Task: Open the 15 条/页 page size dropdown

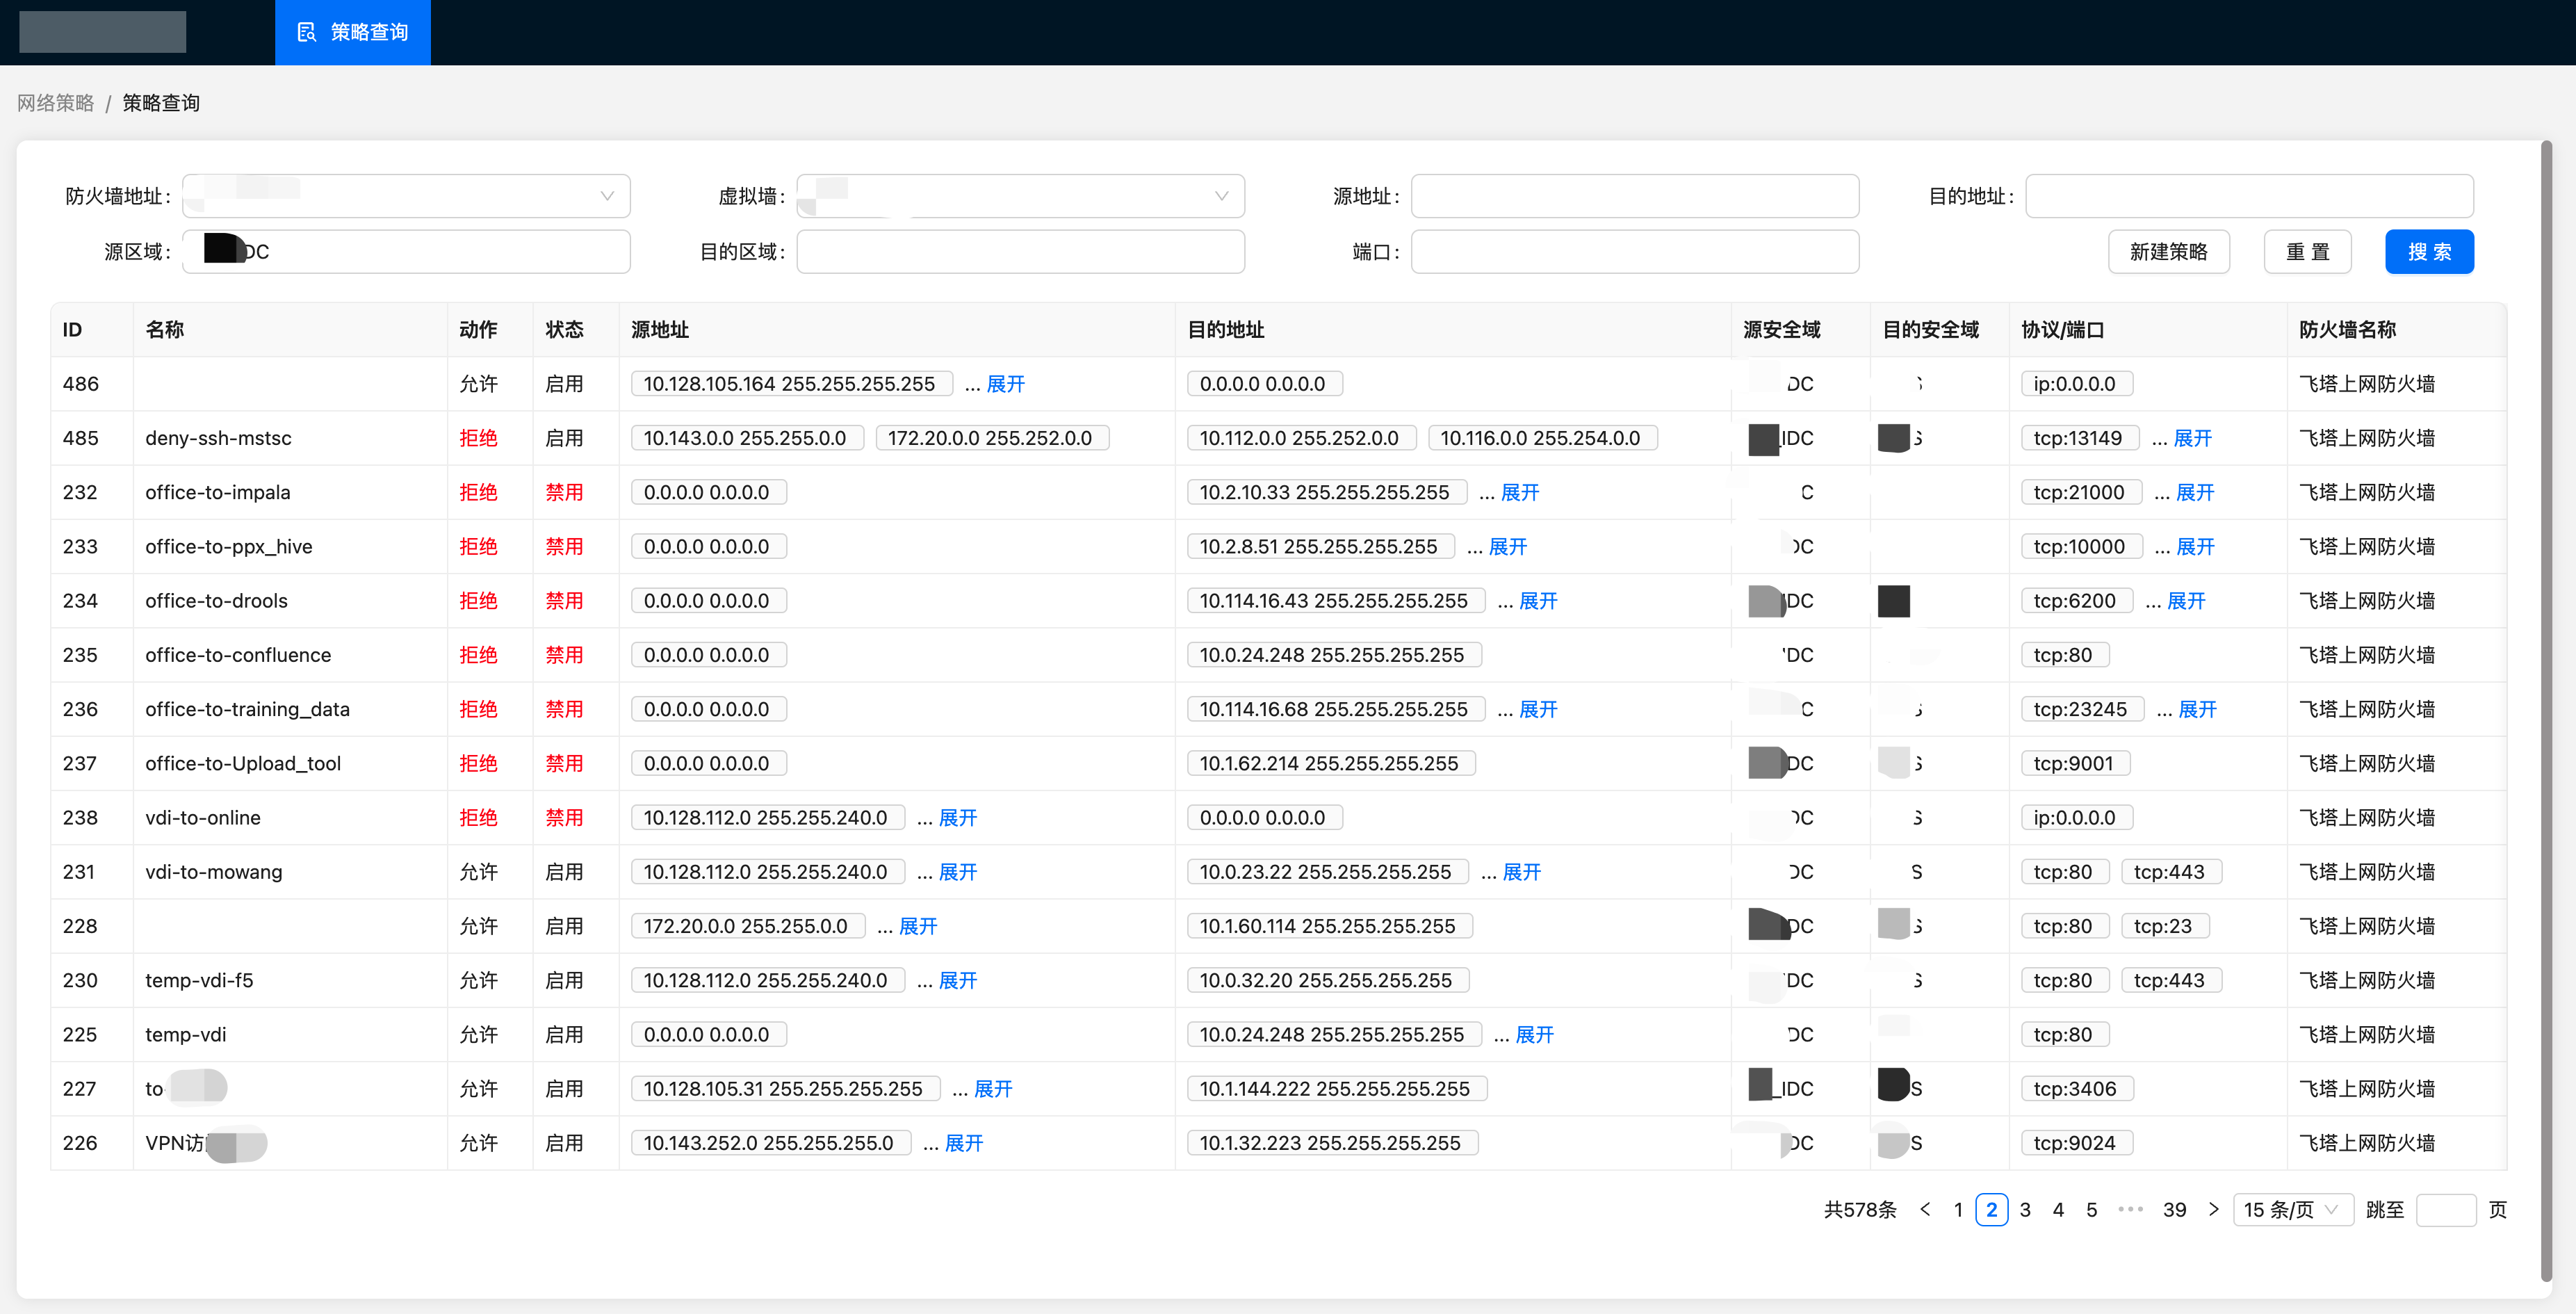Action: pos(2293,1209)
